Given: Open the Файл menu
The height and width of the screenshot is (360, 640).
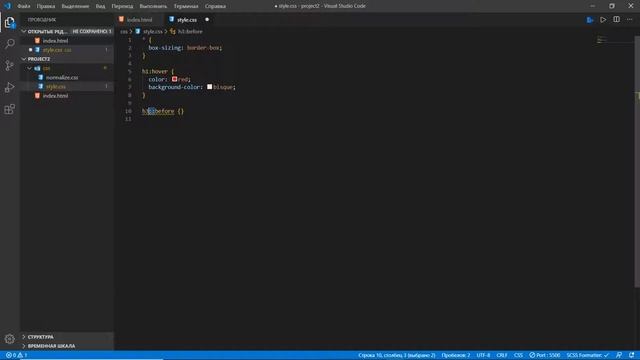Looking at the screenshot, I should (x=24, y=6).
